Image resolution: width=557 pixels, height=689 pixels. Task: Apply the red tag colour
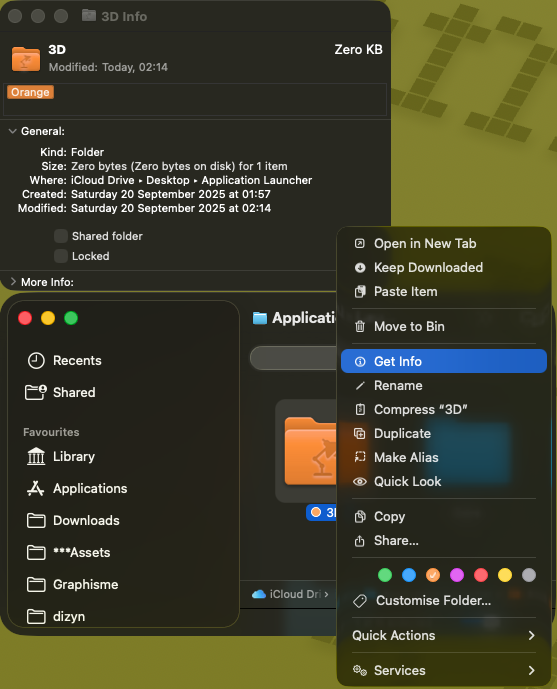point(481,575)
